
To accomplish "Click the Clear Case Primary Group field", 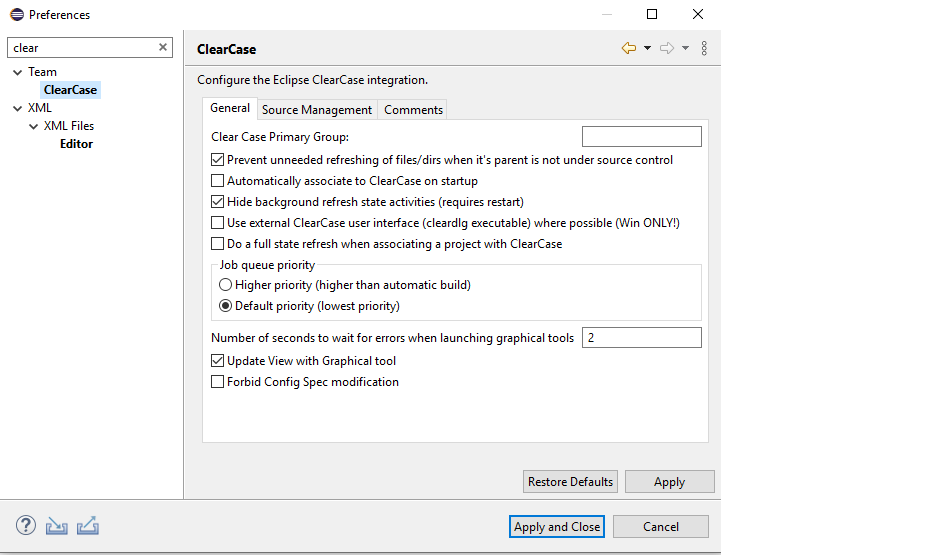I will coord(641,137).
